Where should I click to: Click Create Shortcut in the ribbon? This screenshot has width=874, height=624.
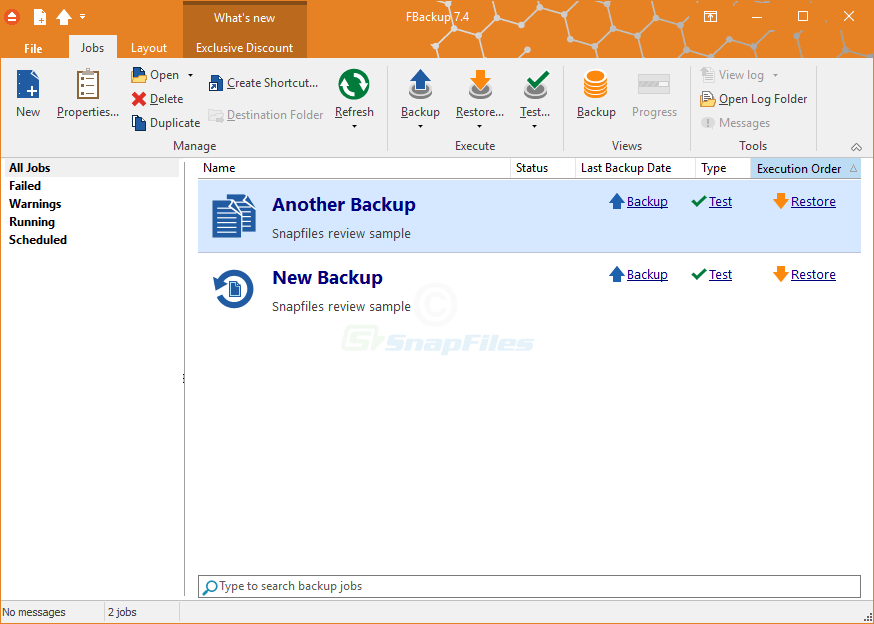(x=263, y=83)
